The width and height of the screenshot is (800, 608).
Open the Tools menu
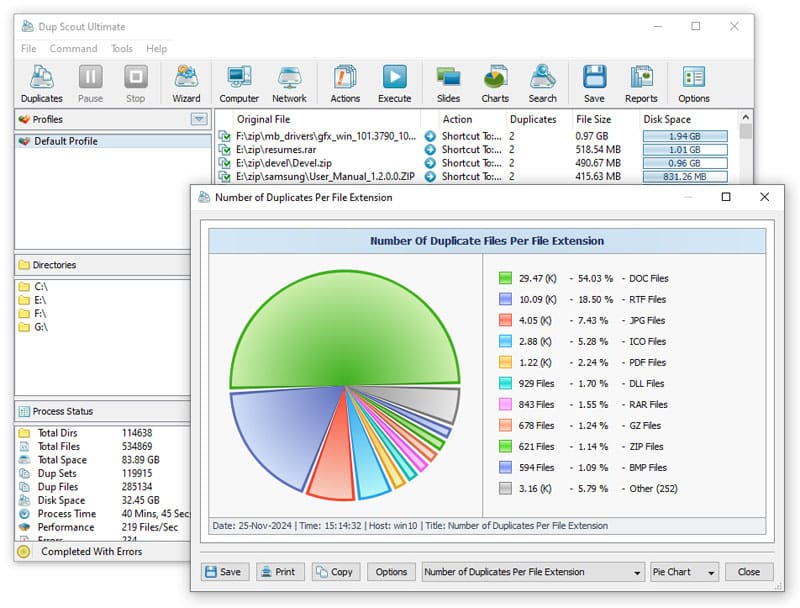tap(122, 48)
